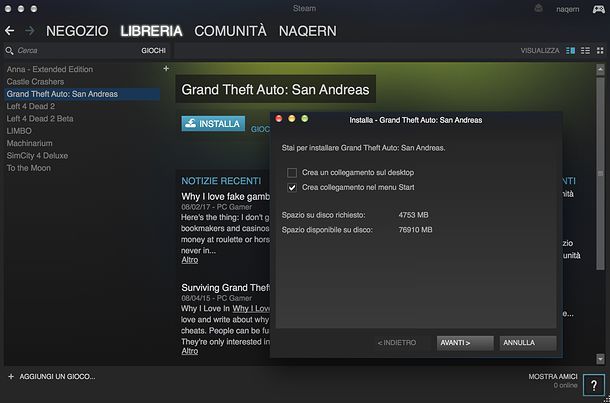Go forward with the right arrow
Image resolution: width=610 pixels, height=403 pixels.
tap(30, 31)
